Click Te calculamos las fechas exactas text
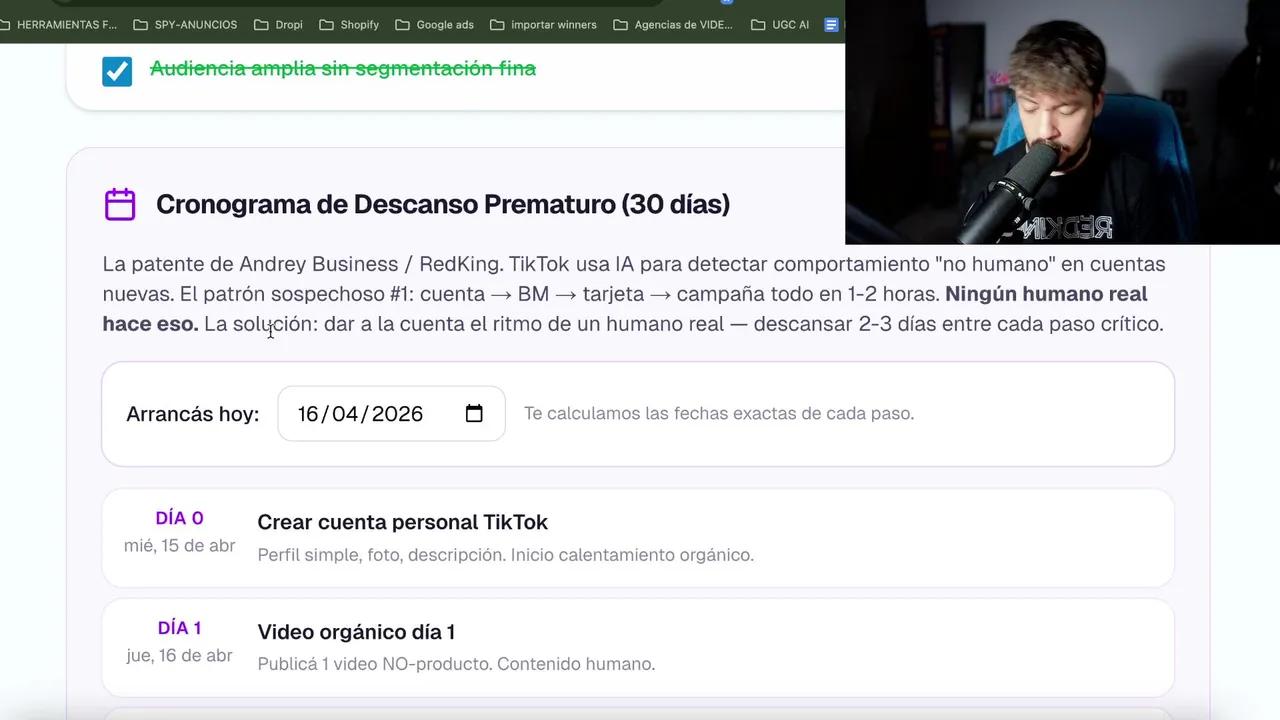 point(719,413)
